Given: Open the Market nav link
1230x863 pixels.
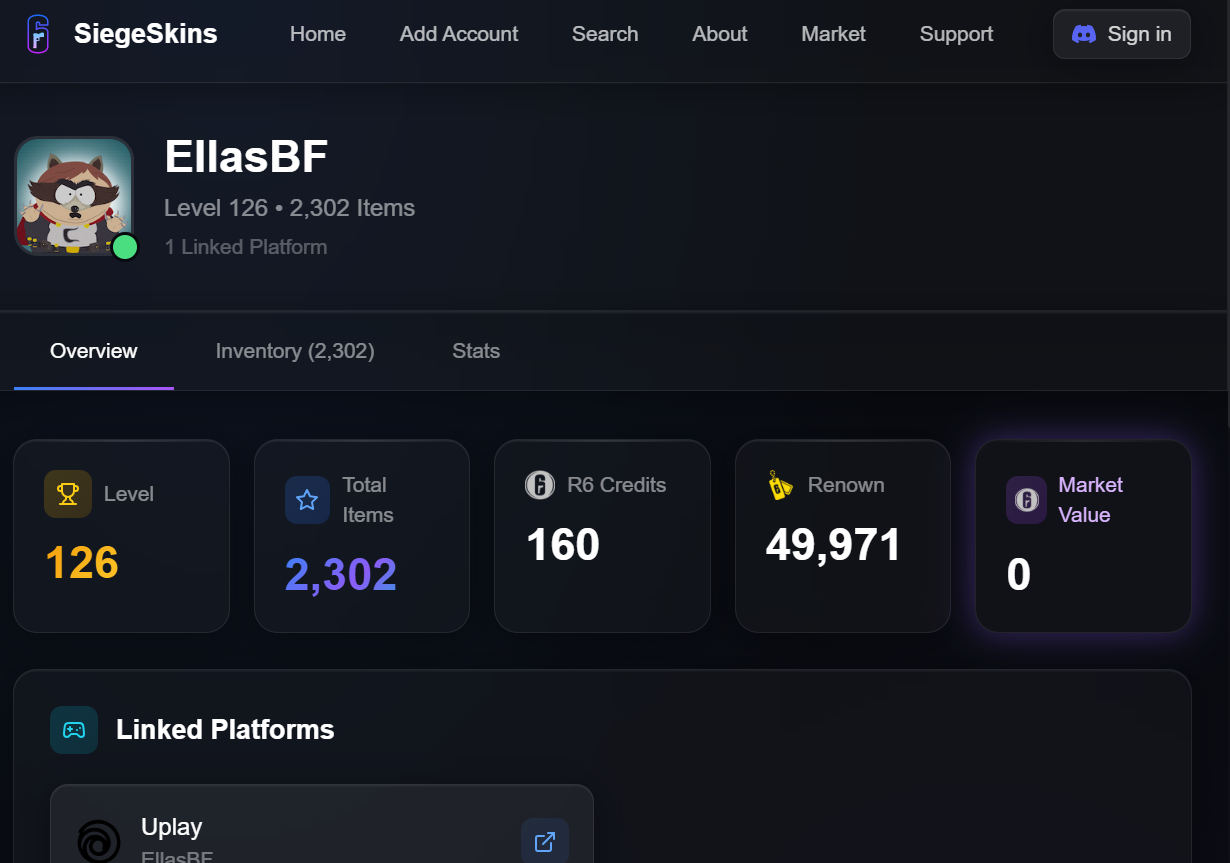Looking at the screenshot, I should [834, 34].
